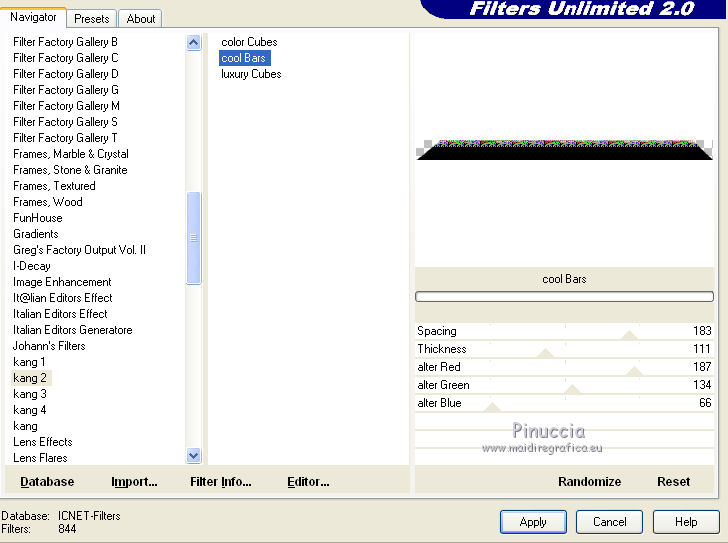Choose Frames, Marble & Crystal category
The height and width of the screenshot is (543, 728).
pyautogui.click(x=71, y=154)
